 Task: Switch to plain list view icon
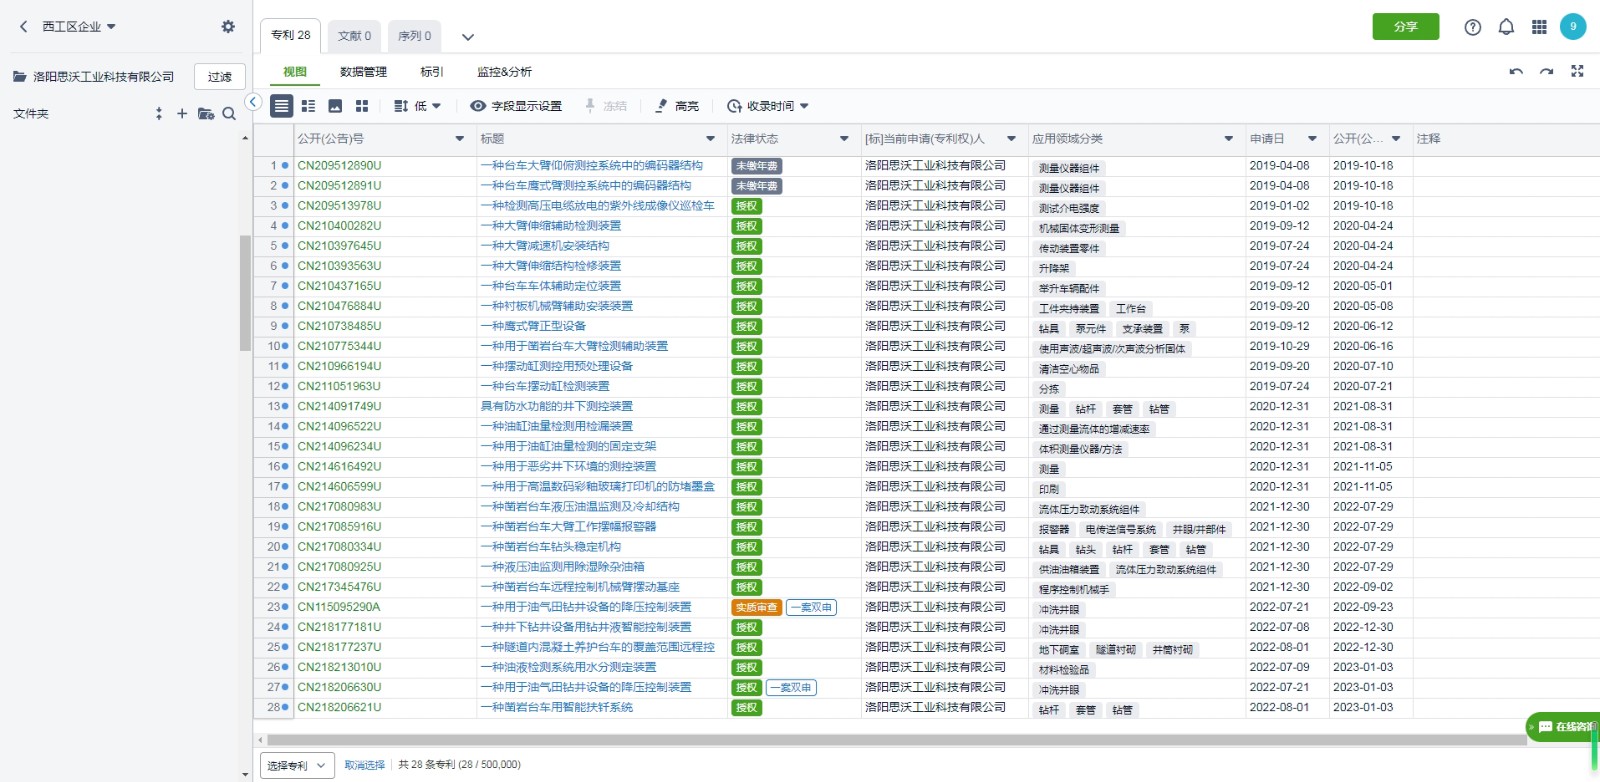point(282,106)
